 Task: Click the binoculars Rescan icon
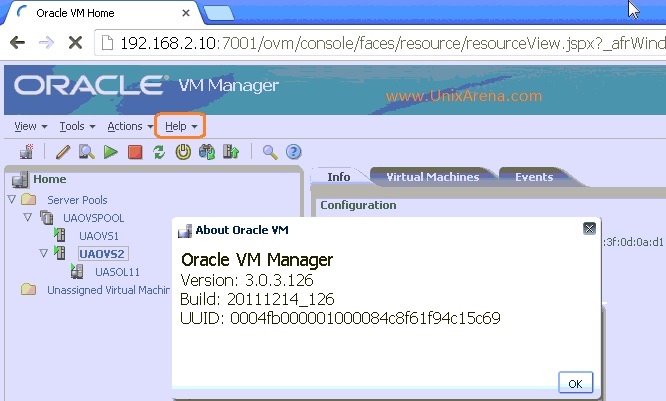click(207, 152)
